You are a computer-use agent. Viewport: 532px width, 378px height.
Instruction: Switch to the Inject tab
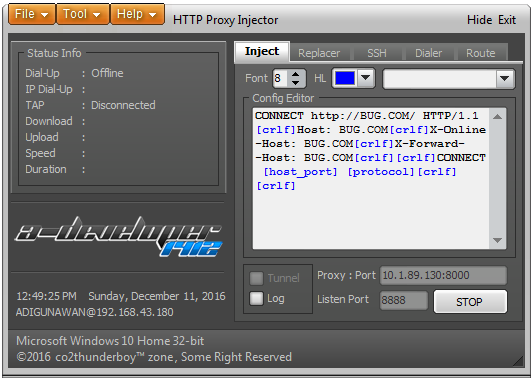[x=262, y=52]
